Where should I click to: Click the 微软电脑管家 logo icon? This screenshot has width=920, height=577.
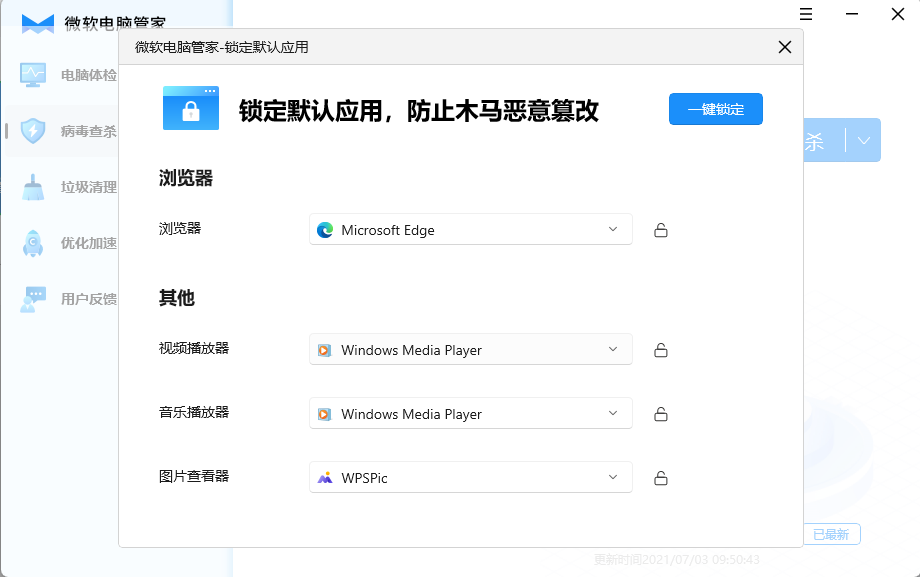(38, 24)
